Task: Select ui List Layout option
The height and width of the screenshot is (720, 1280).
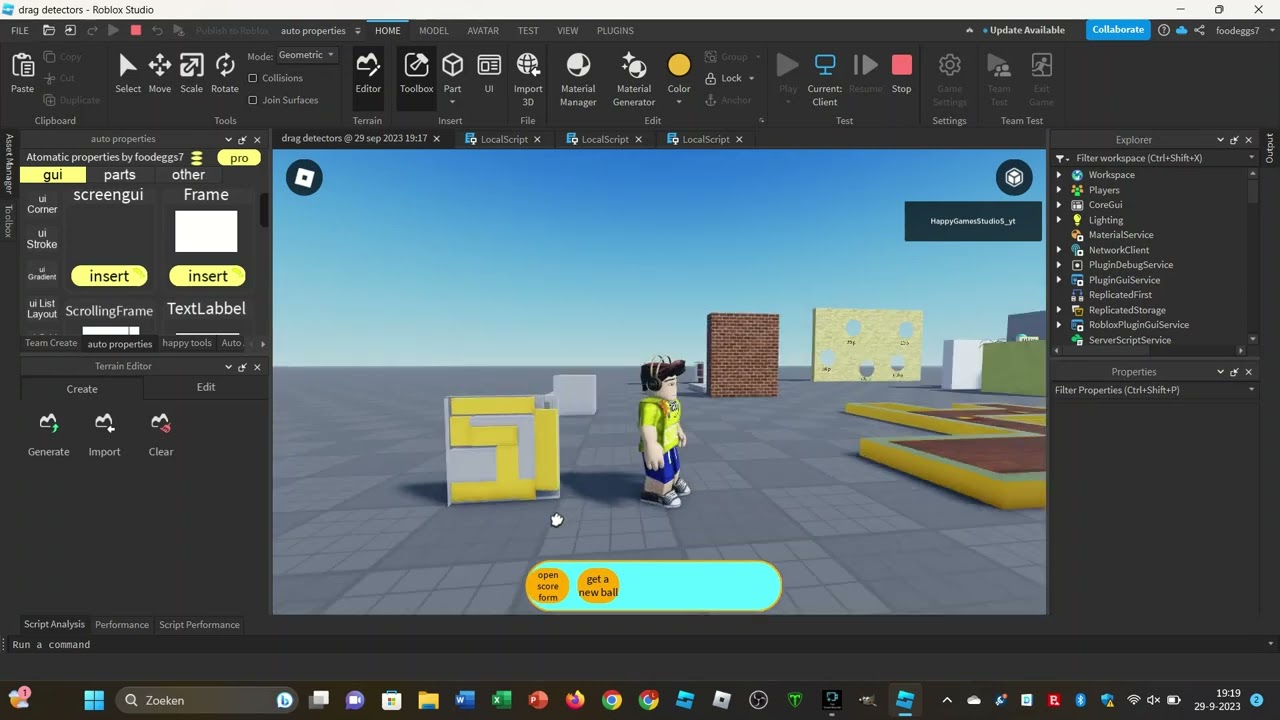Action: click(x=42, y=309)
